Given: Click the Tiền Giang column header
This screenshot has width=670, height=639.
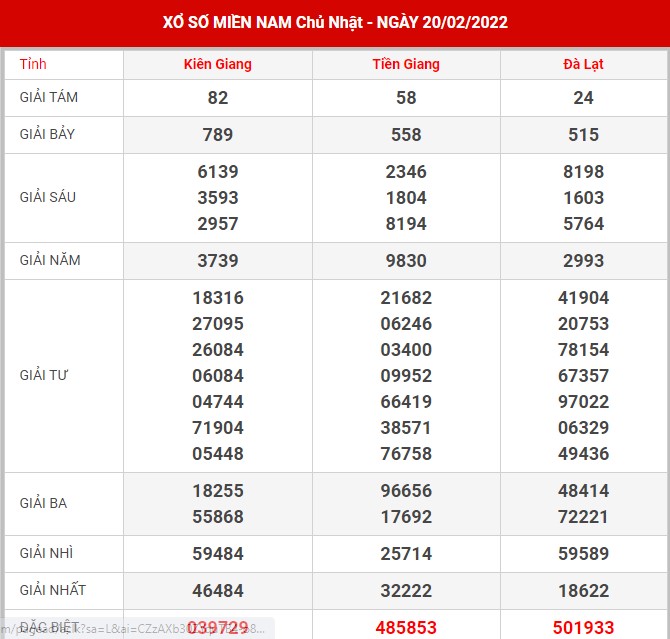Looking at the screenshot, I should tap(406, 64).
